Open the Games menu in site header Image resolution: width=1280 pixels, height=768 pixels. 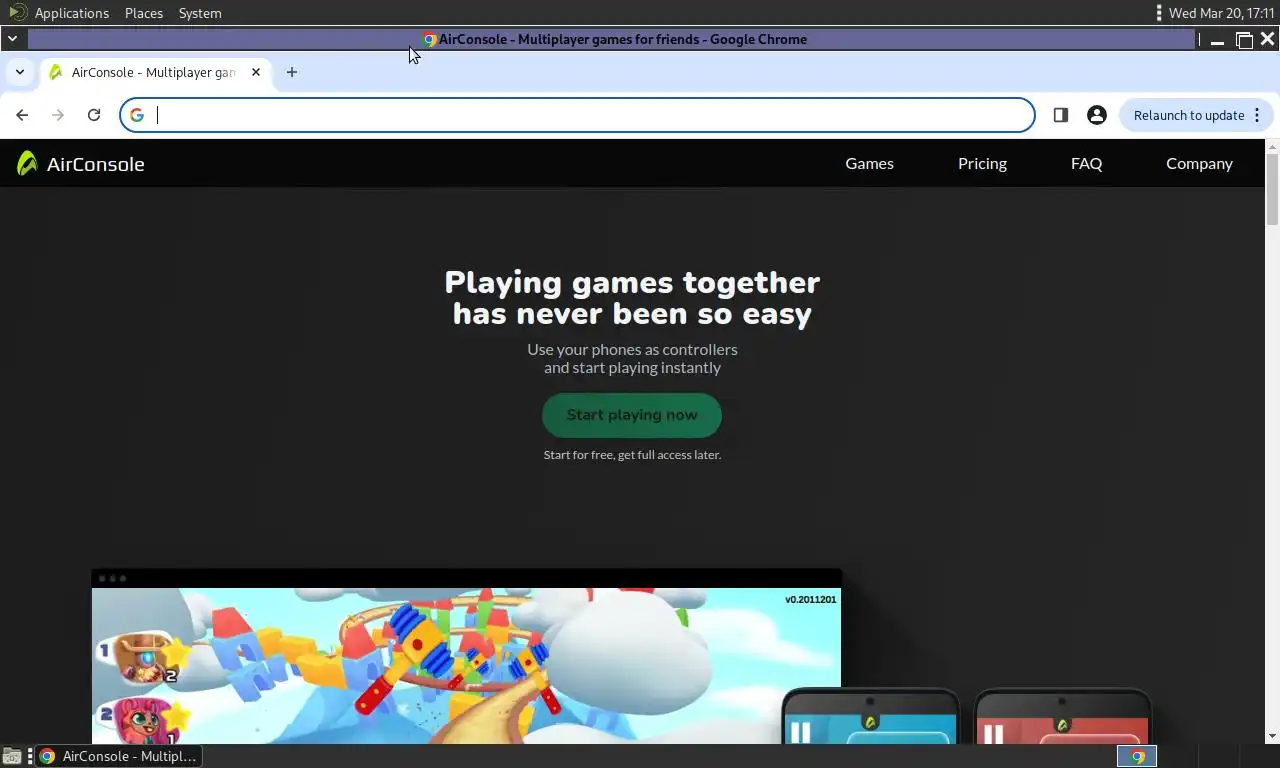pos(869,164)
